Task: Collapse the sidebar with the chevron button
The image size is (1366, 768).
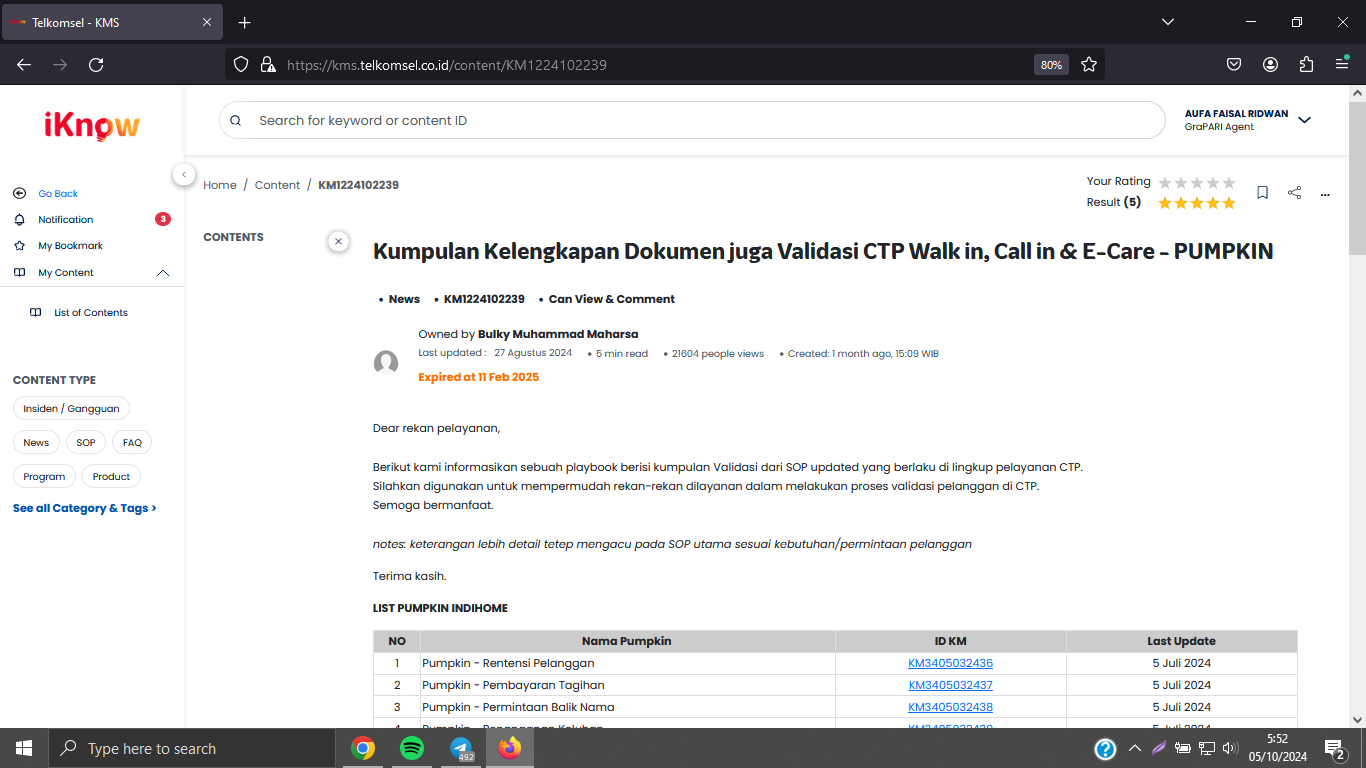Action: coord(184,174)
